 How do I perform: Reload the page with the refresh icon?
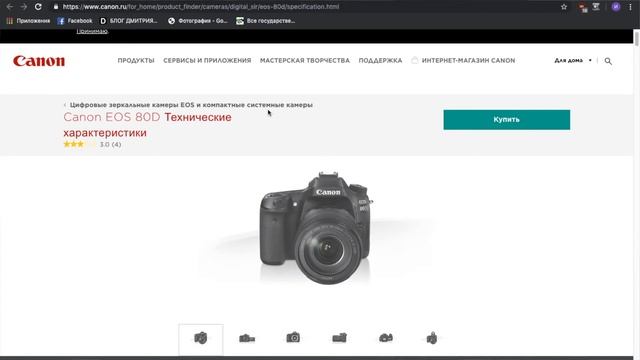click(38, 7)
